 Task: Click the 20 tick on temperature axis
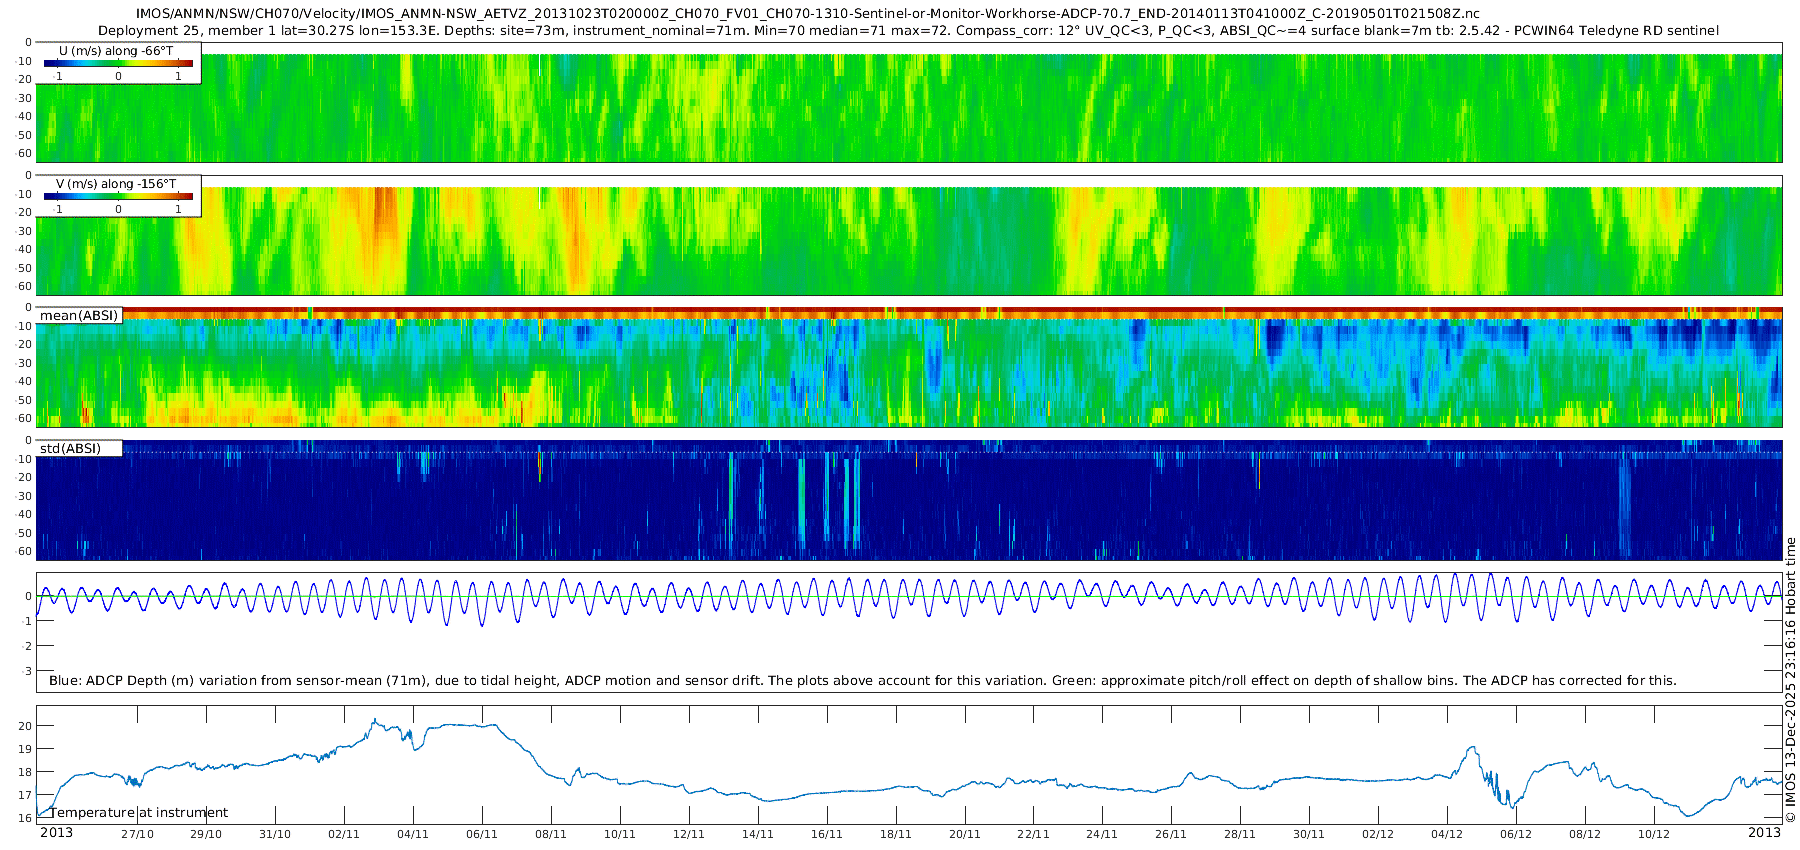click(26, 726)
